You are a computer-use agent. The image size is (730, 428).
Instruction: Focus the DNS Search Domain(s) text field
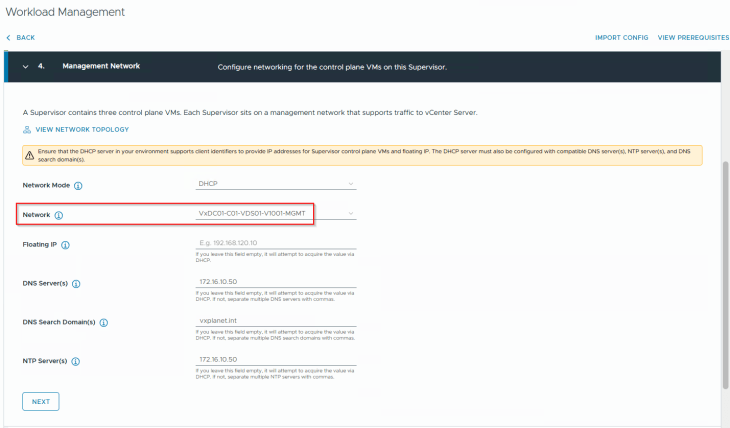[277, 320]
